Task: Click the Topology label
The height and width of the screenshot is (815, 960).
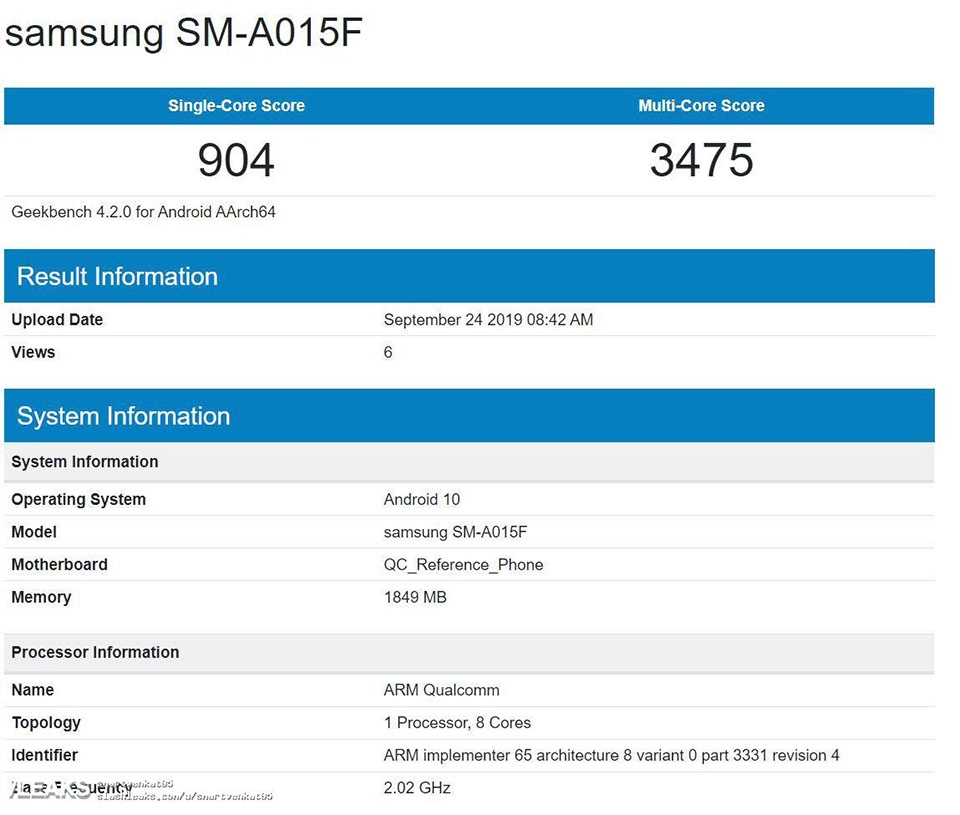Action: (46, 723)
